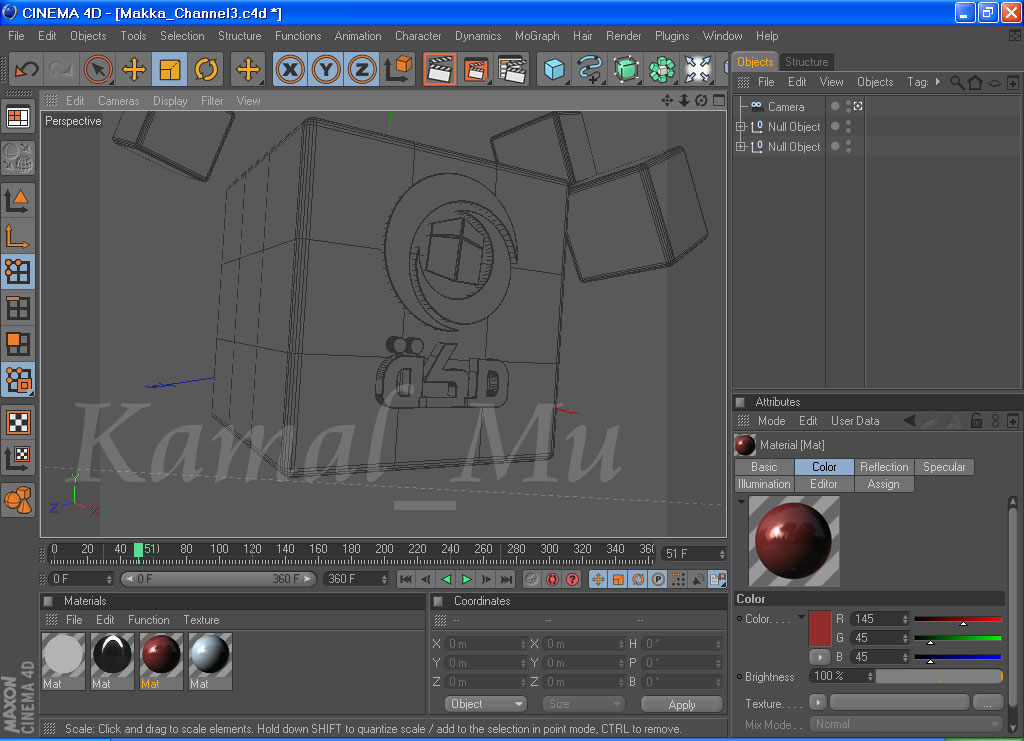Play animation forwards
The height and width of the screenshot is (741, 1024).
pyautogui.click(x=466, y=579)
